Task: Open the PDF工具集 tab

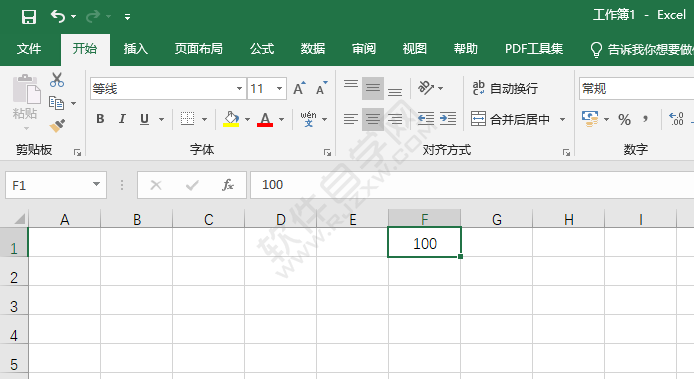Action: (x=534, y=49)
